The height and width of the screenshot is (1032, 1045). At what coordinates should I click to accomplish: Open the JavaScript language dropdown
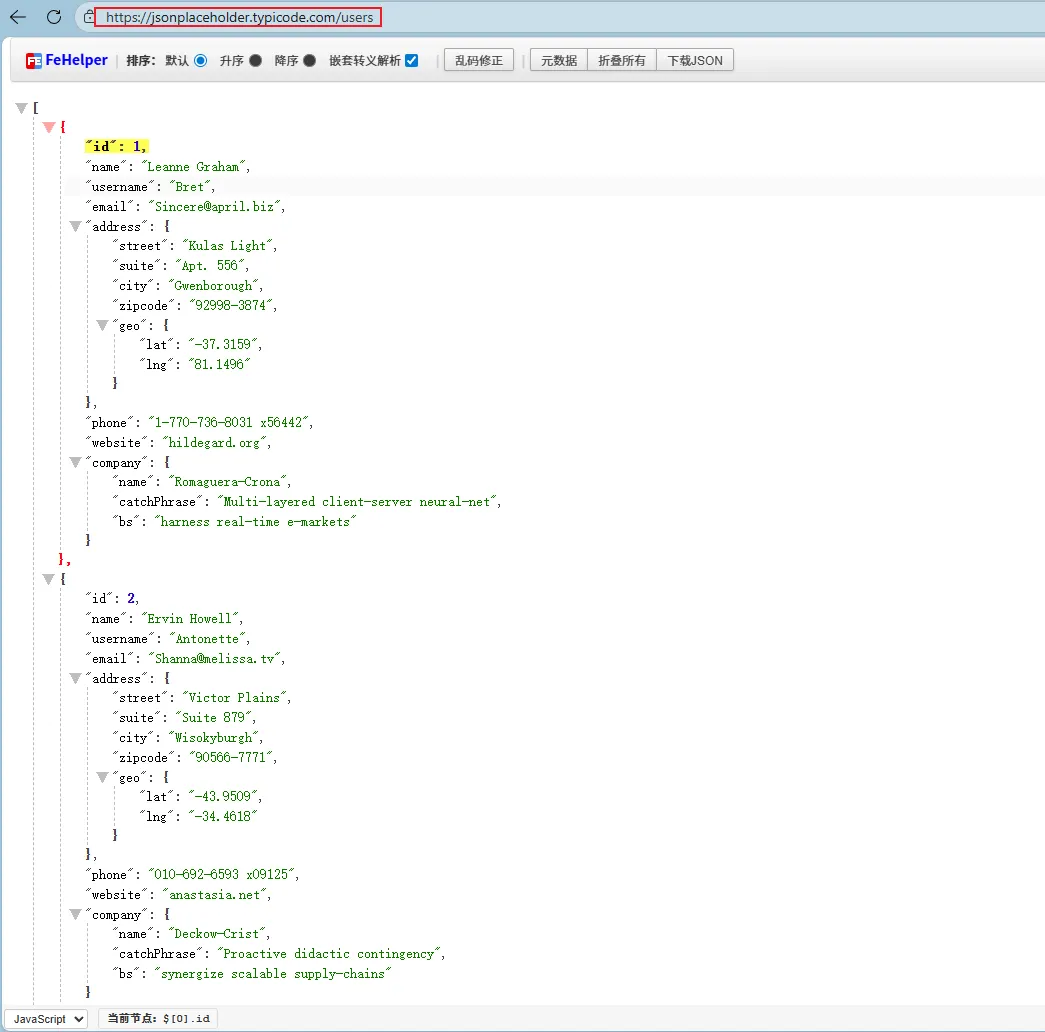[x=47, y=1018]
